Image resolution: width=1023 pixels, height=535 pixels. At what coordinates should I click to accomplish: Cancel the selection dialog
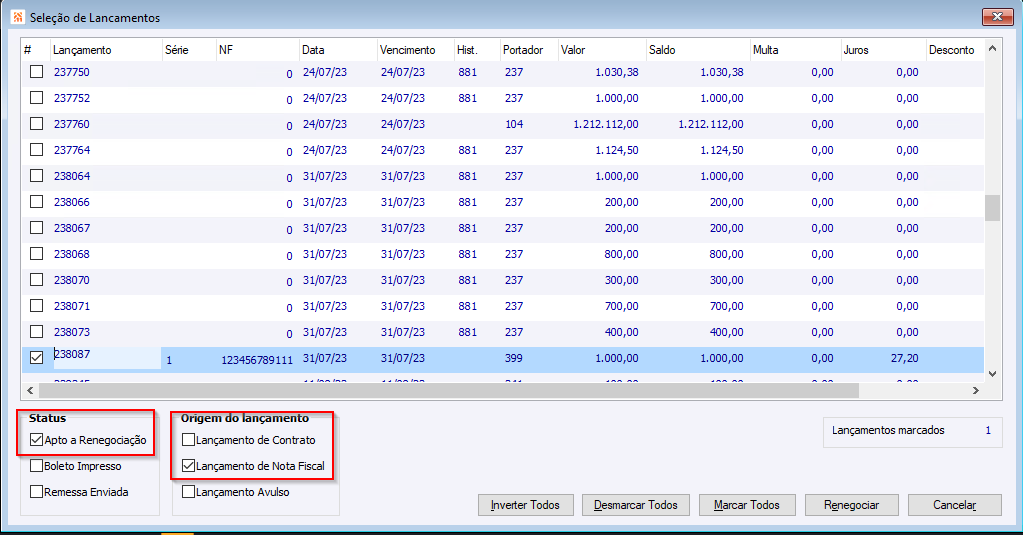coord(954,505)
